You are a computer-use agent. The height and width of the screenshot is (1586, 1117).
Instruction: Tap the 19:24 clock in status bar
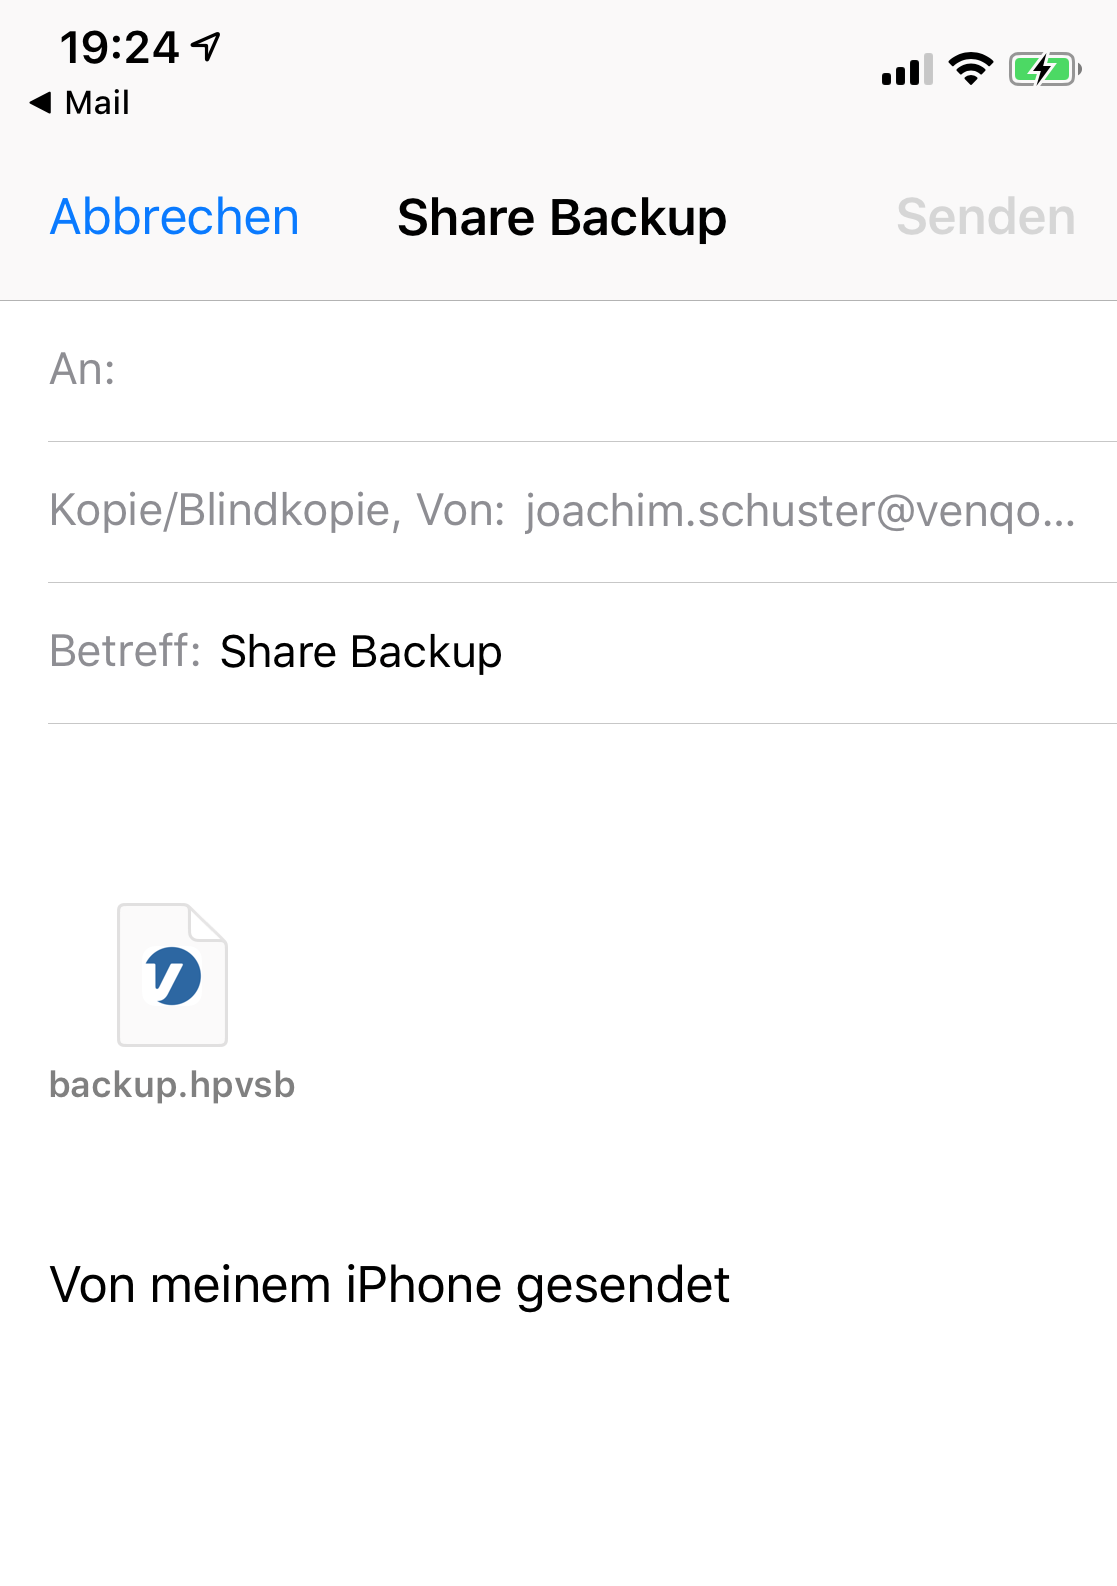point(119,47)
